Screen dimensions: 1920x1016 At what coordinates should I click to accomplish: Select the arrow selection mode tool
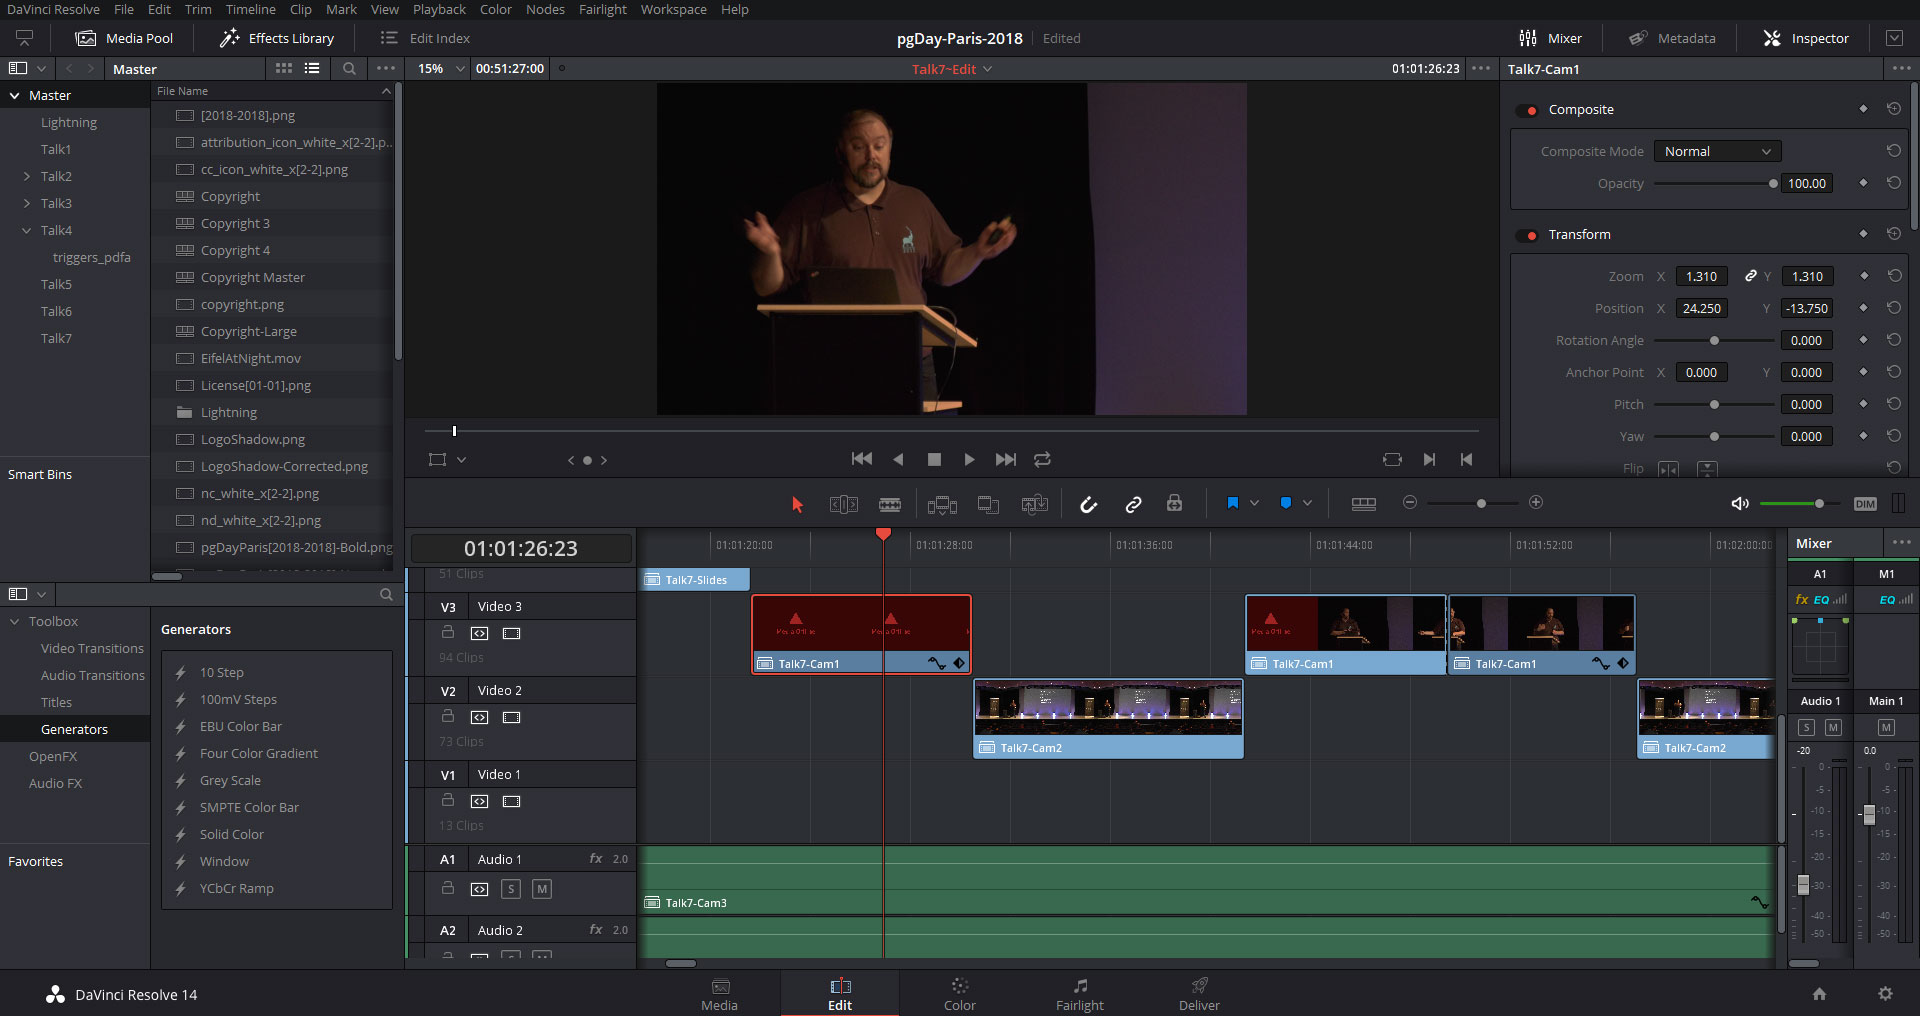click(797, 504)
